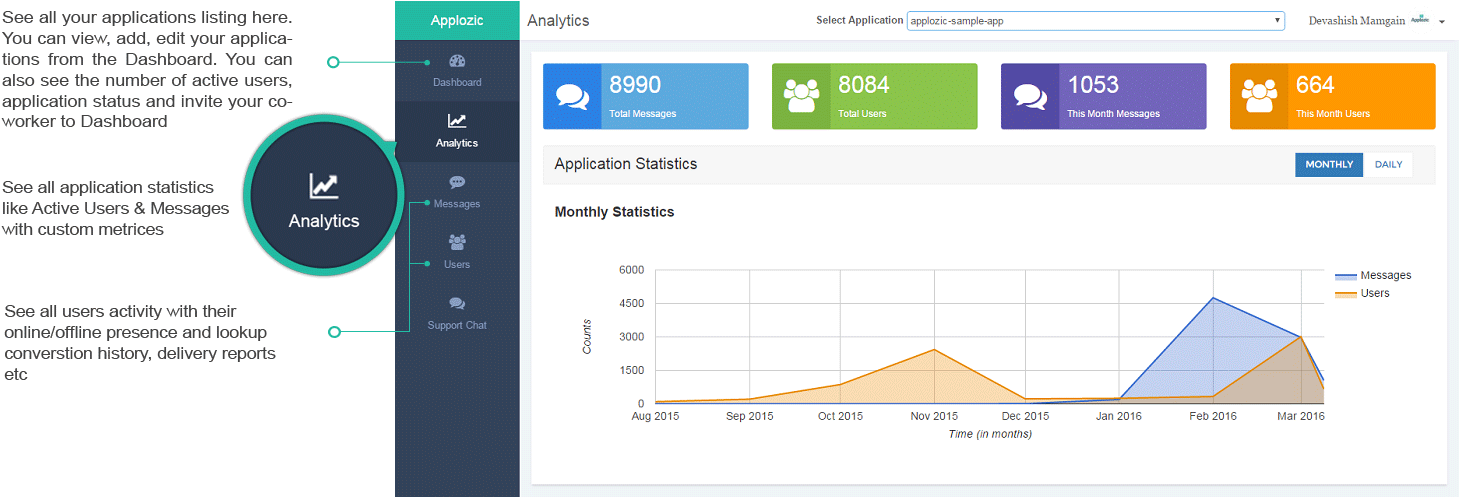Switch to MONTHLY statistics view
The width and height of the screenshot is (1459, 497).
[1329, 165]
